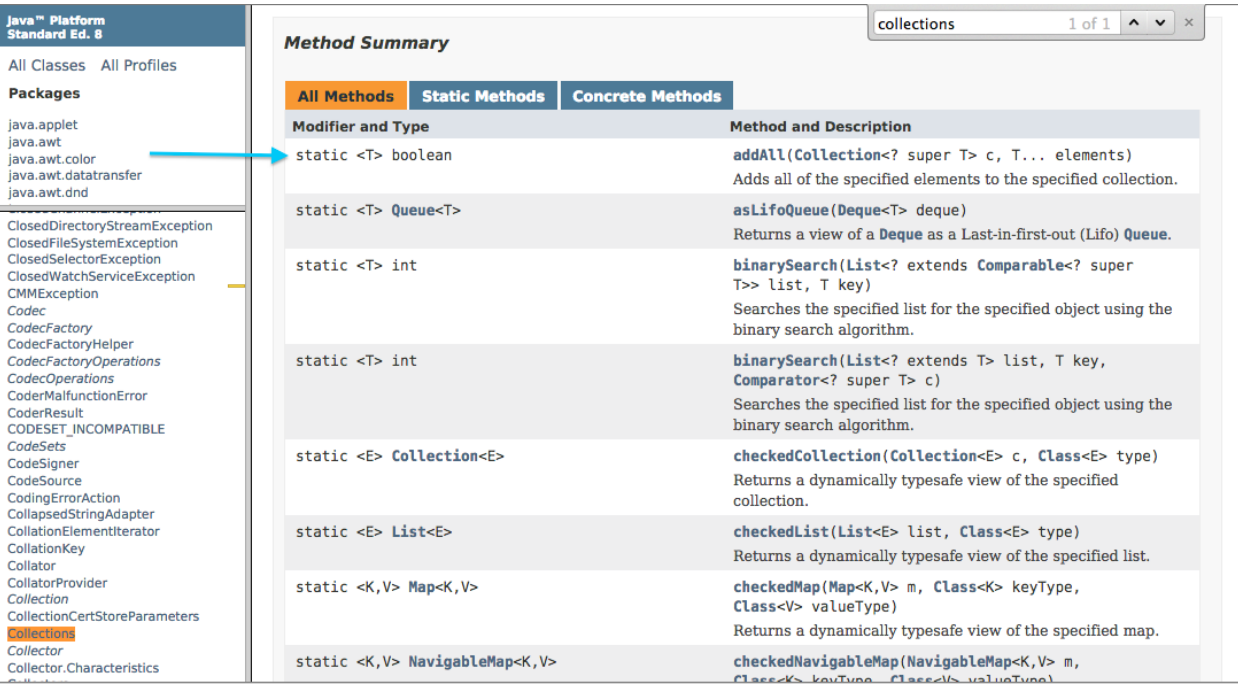Switch to the Concrete Methods tab

pyautogui.click(x=646, y=96)
